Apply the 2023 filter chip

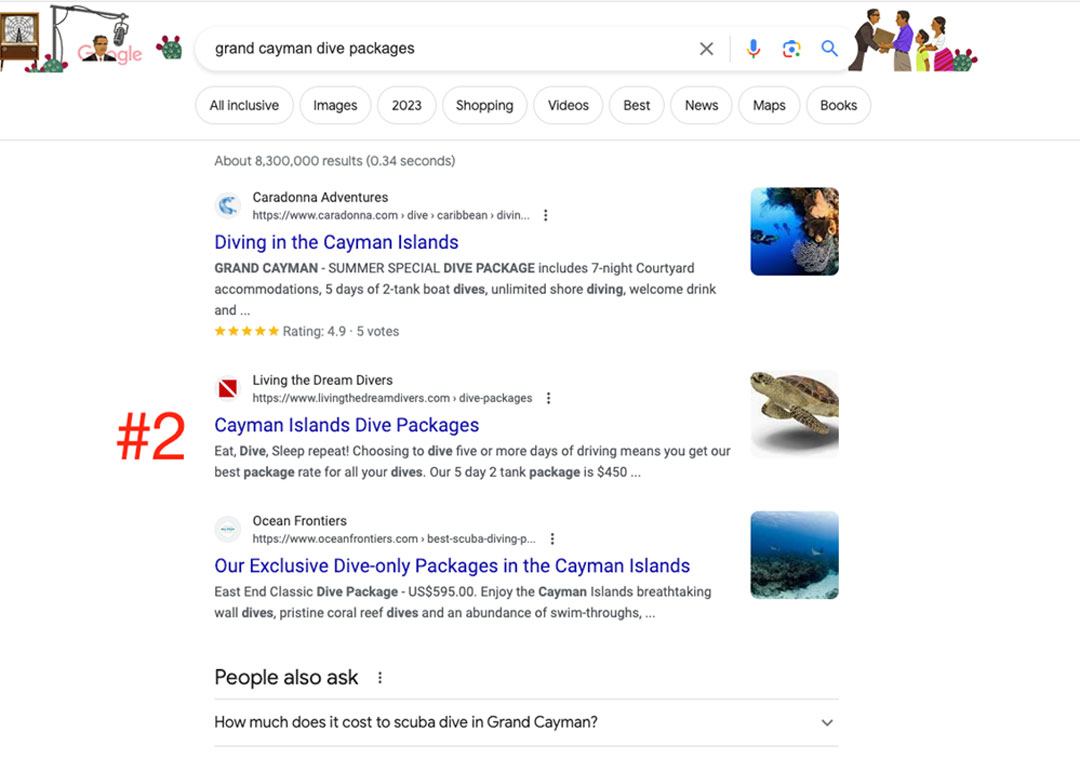[406, 105]
